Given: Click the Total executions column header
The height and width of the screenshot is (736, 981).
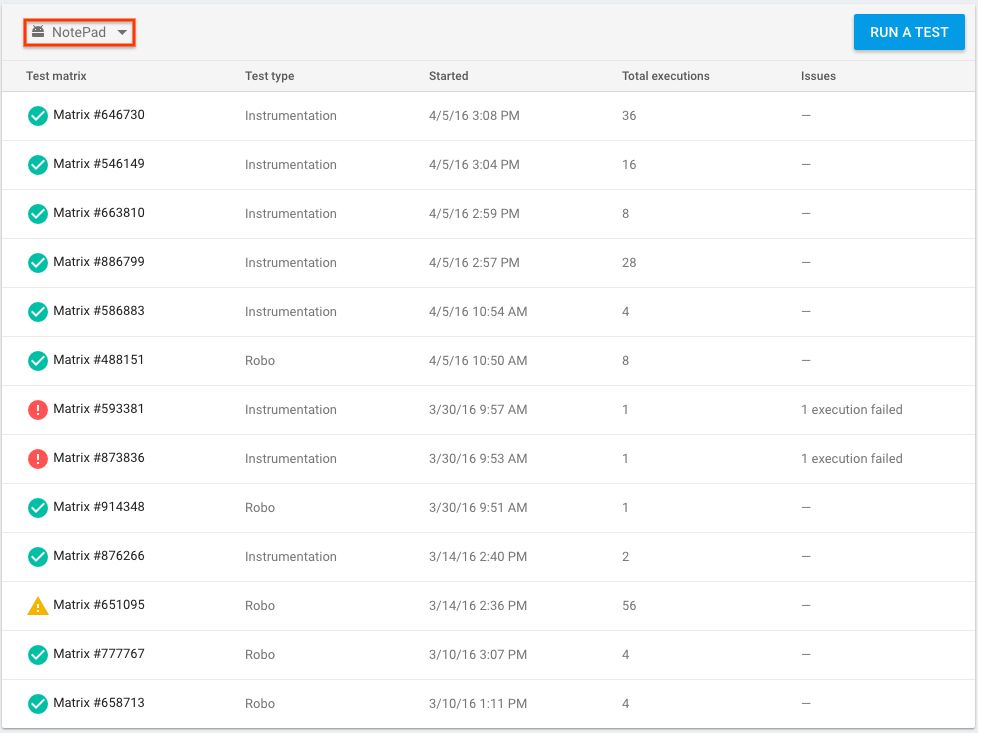Looking at the screenshot, I should [666, 76].
